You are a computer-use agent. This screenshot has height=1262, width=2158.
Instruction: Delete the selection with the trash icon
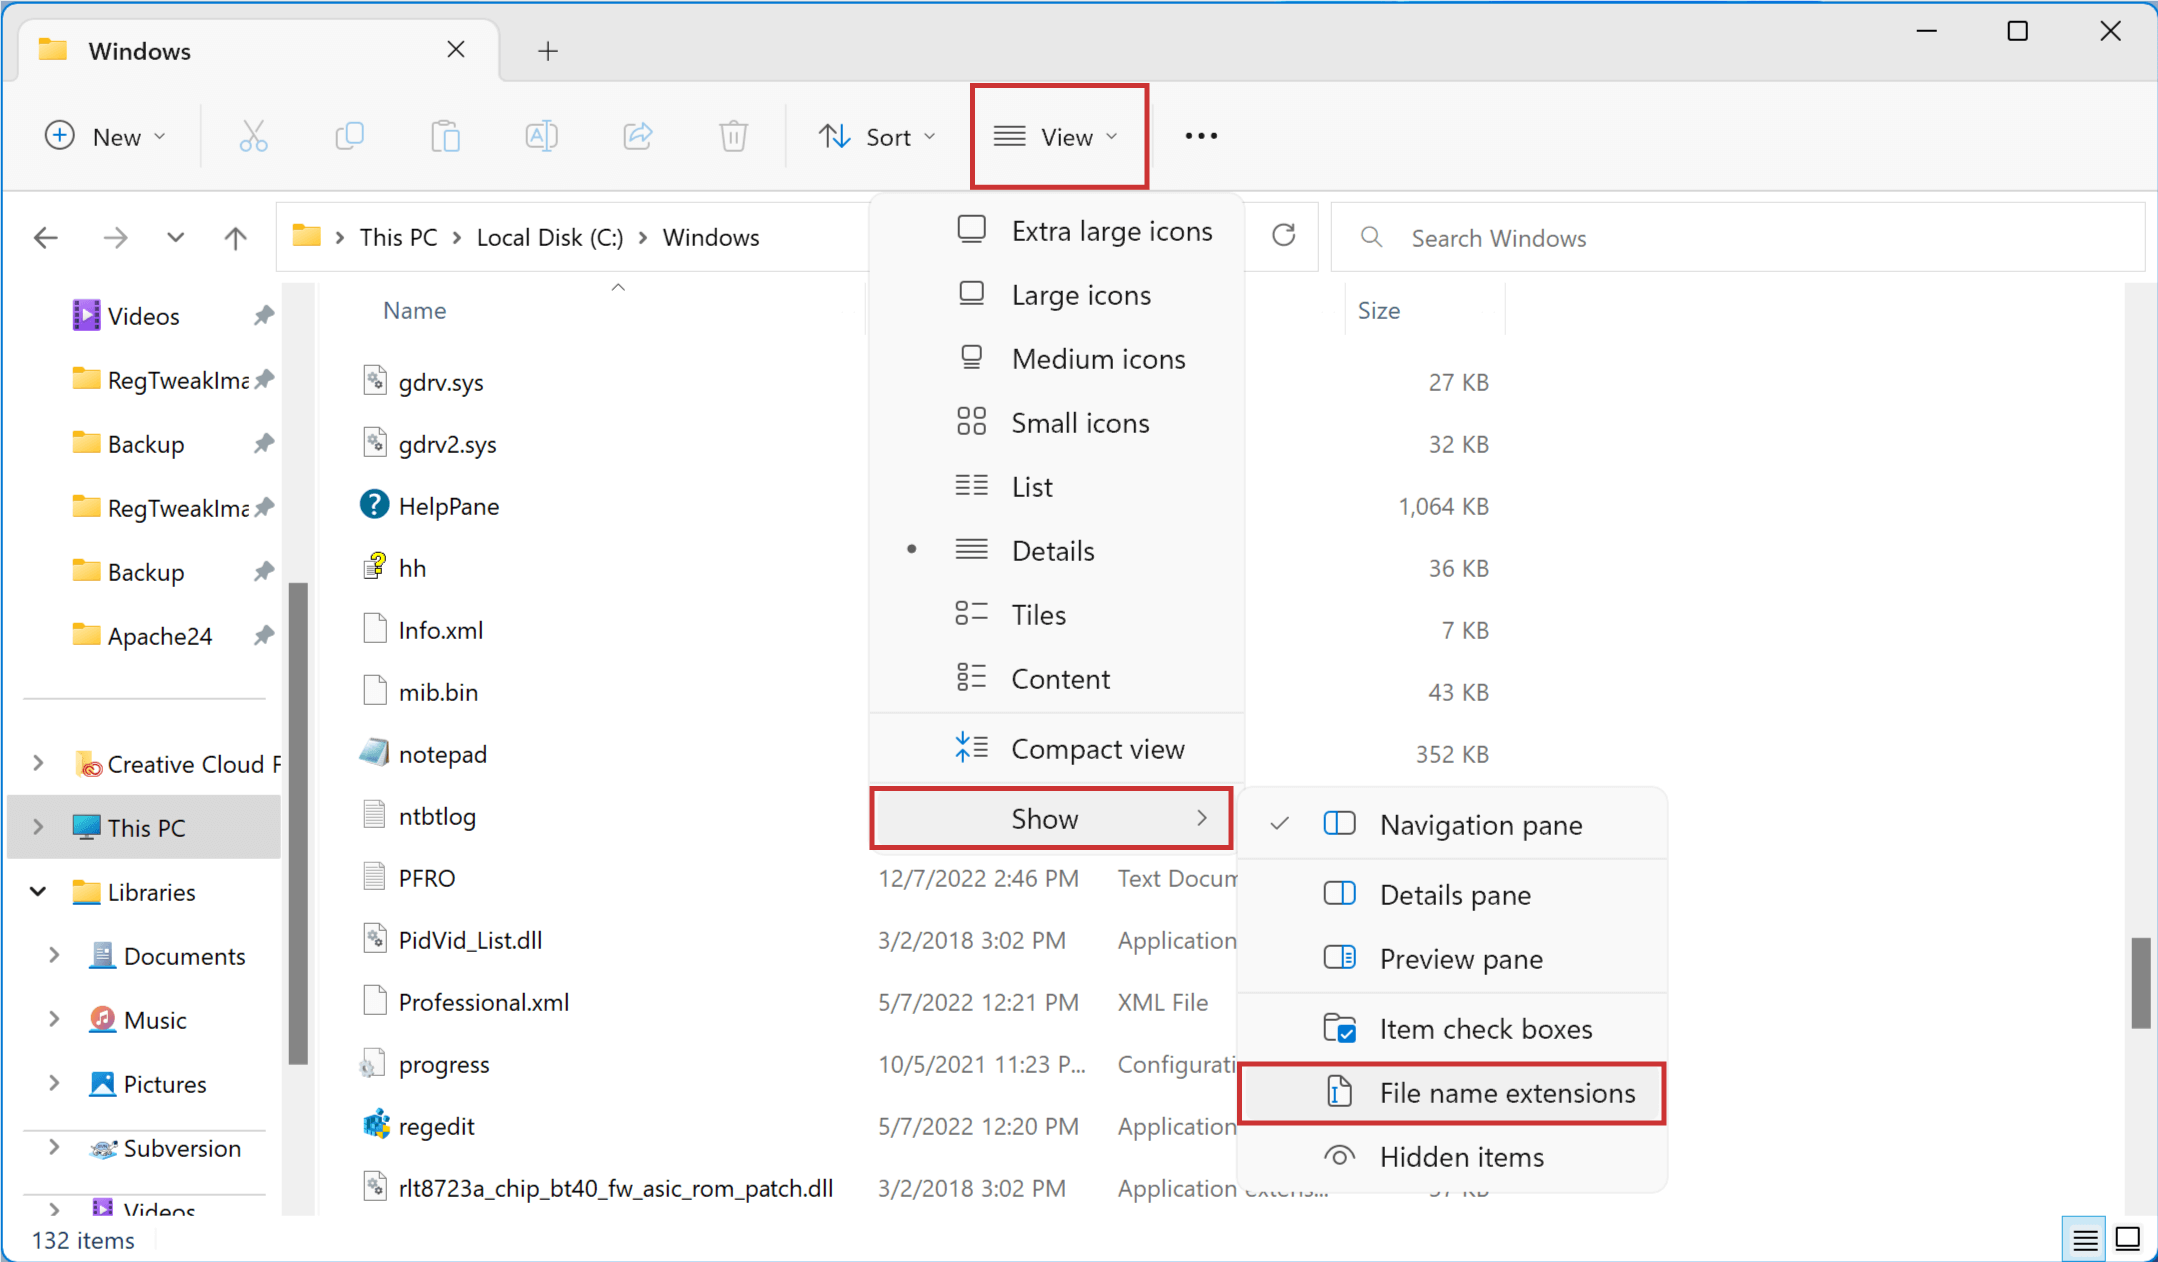[733, 136]
